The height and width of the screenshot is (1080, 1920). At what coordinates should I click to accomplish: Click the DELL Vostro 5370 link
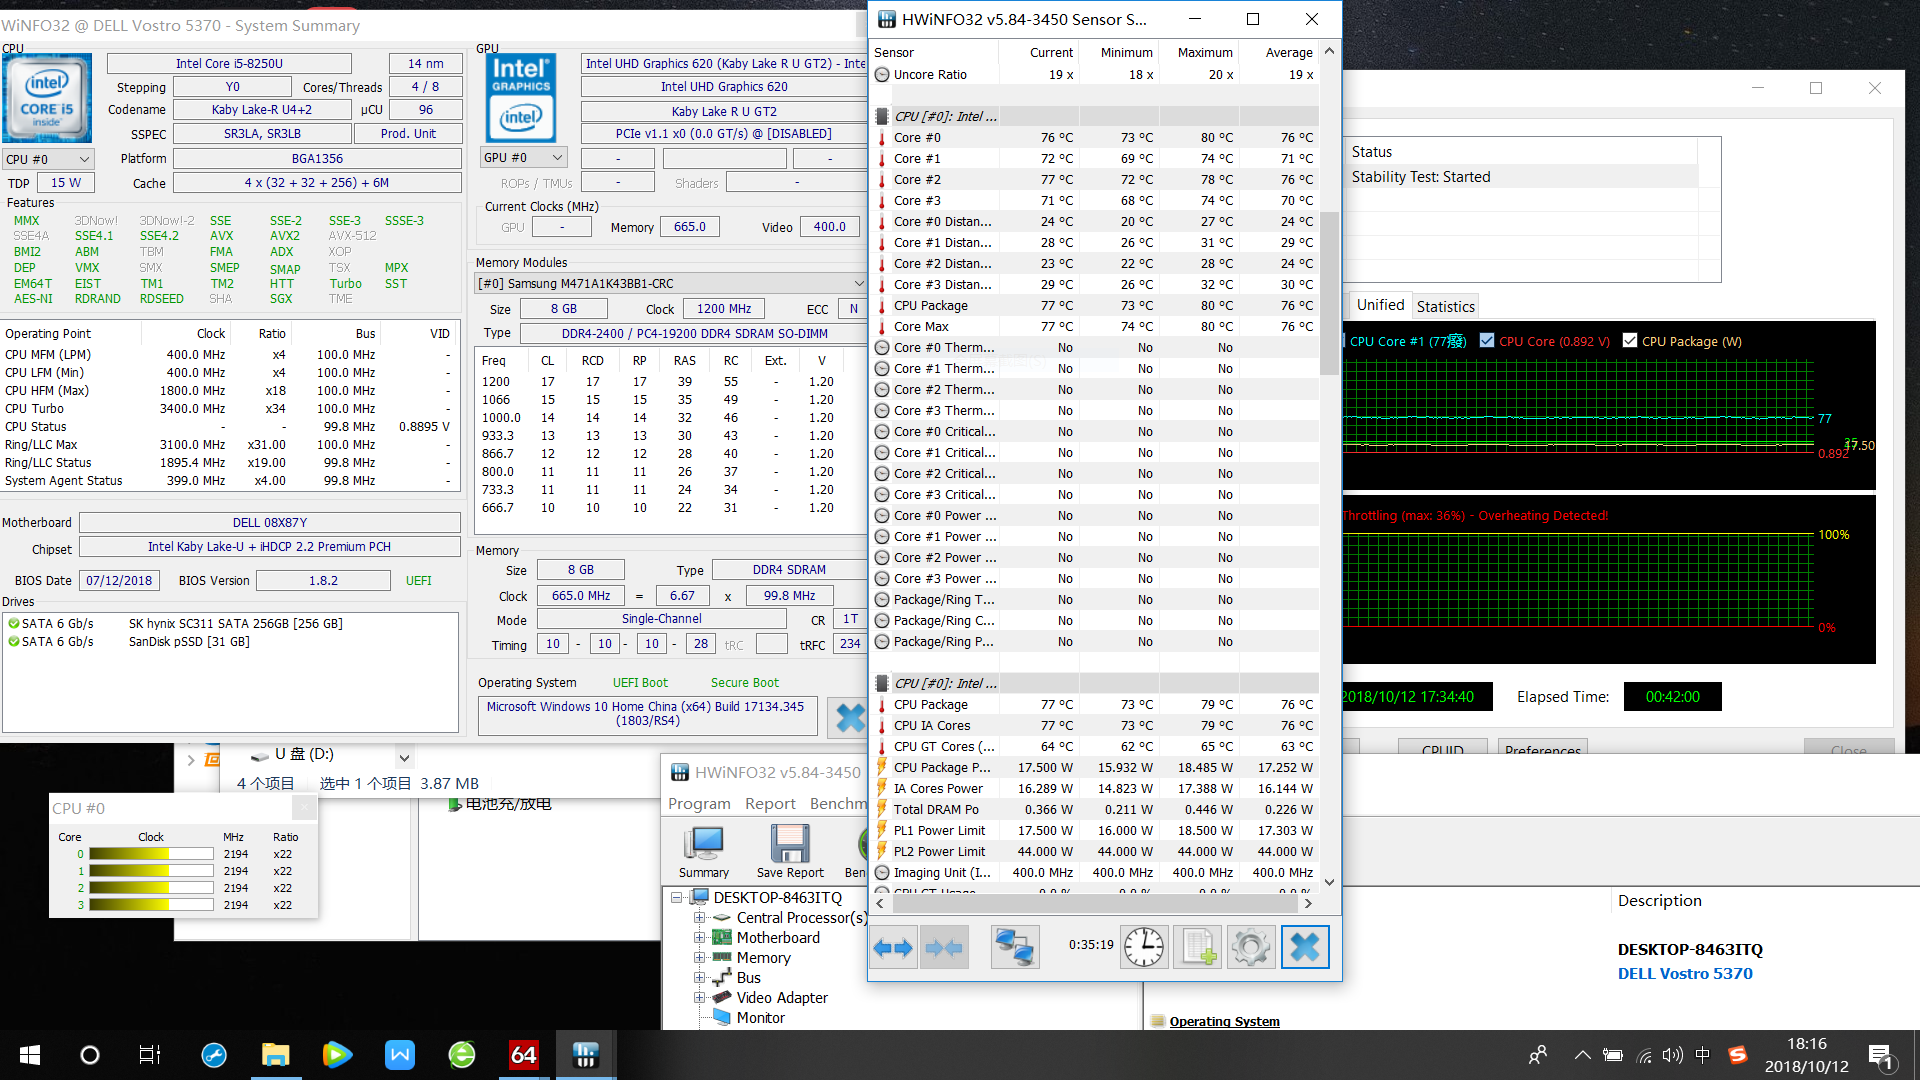(1685, 974)
